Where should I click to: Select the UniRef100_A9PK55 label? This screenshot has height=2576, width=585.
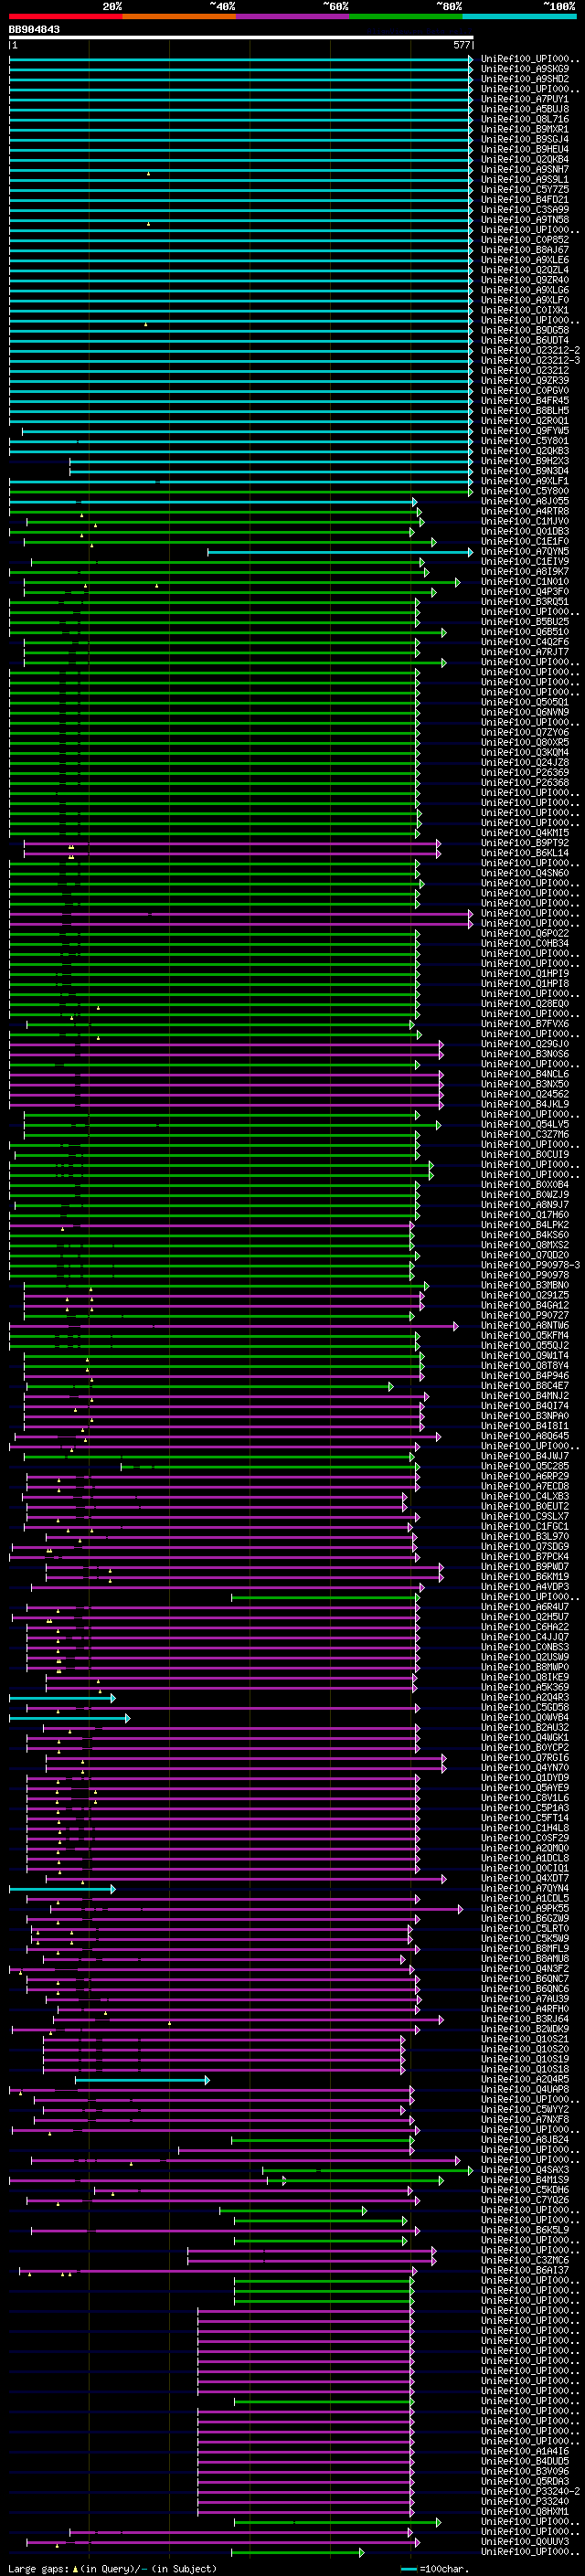(524, 1907)
